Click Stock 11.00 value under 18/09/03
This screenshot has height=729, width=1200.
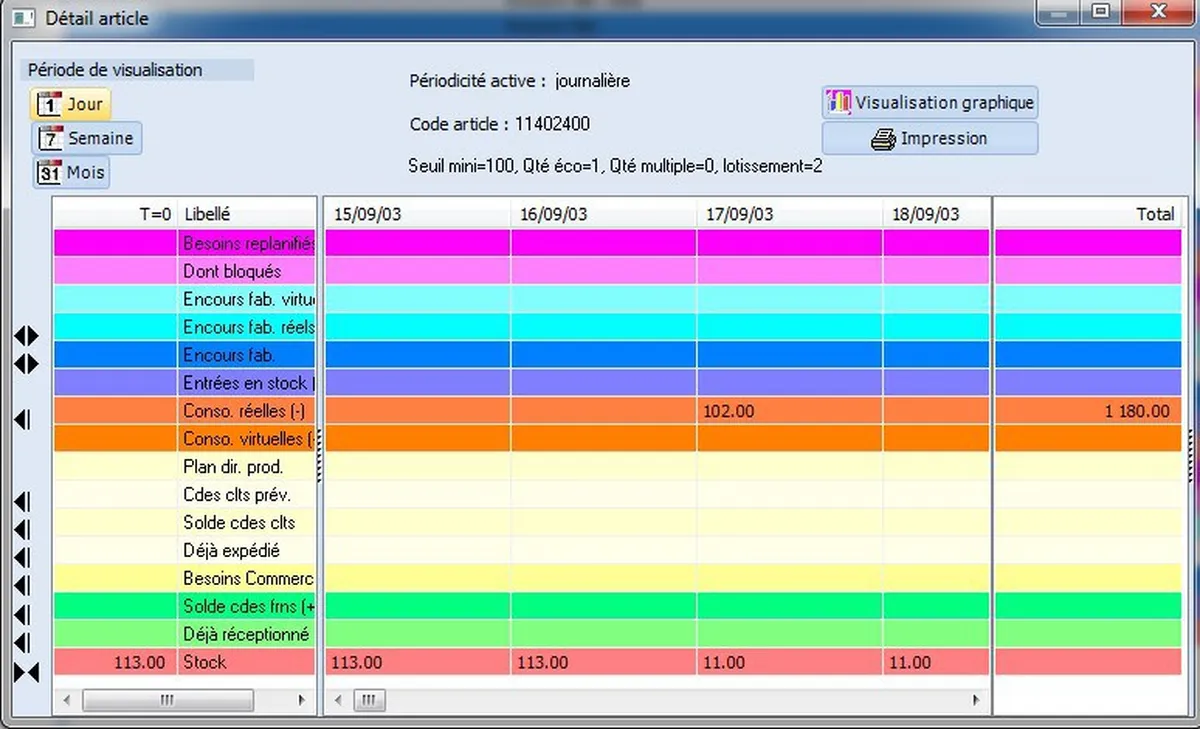pos(910,662)
